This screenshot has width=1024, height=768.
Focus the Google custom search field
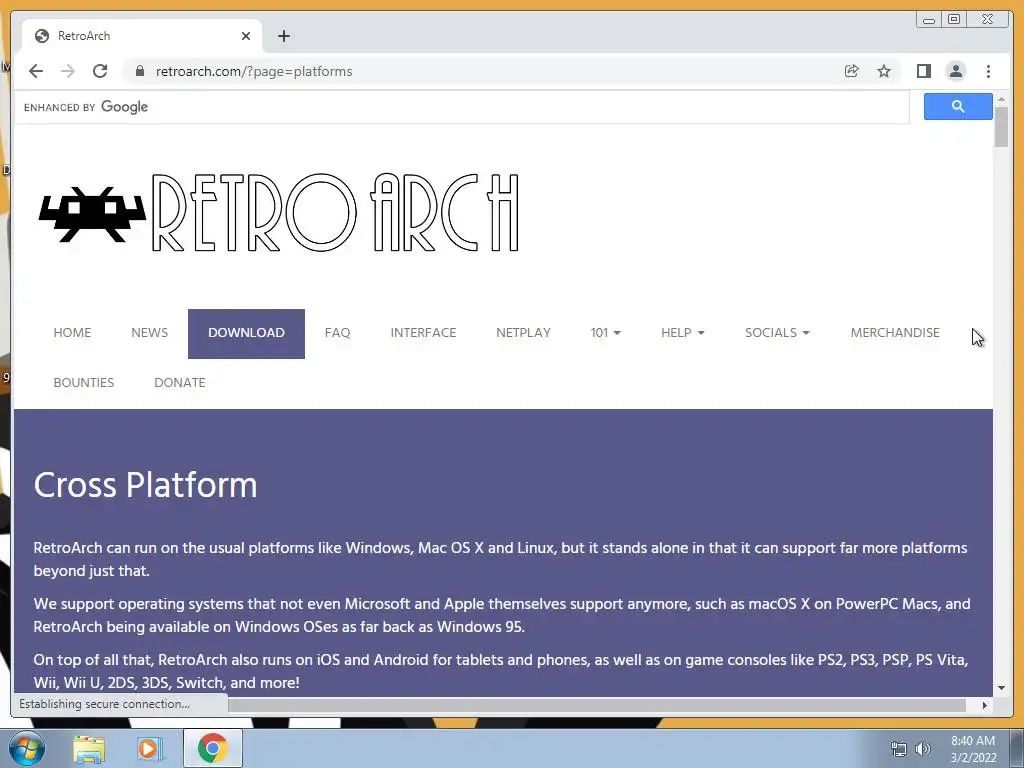[461, 106]
